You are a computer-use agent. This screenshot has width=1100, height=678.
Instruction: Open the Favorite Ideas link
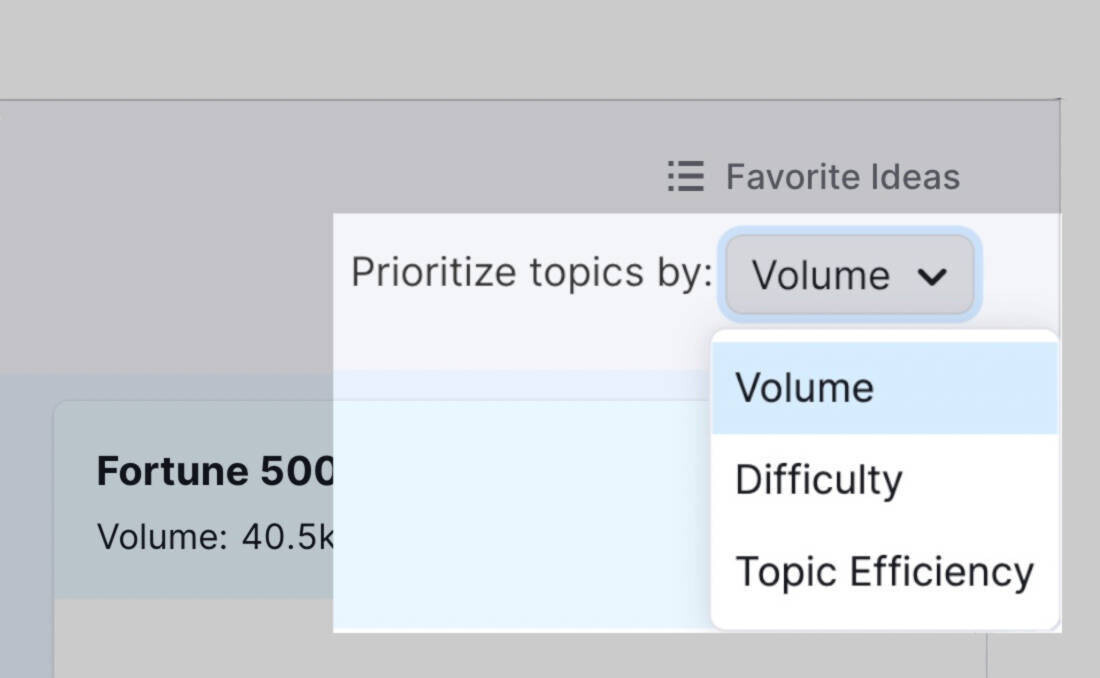pos(814,176)
